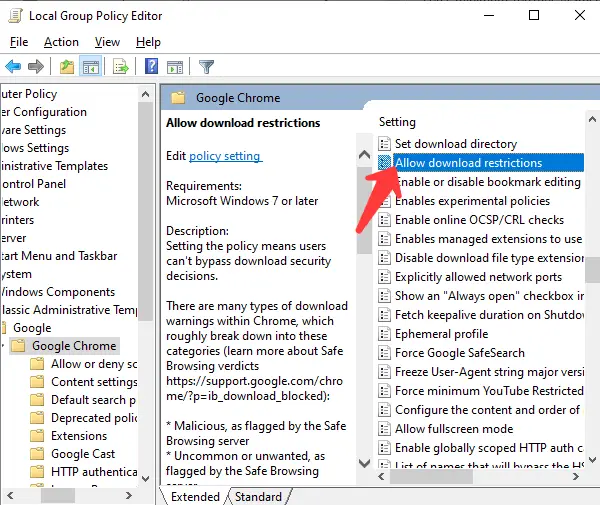Select Fetch keepalive duration on Shutdown setting

click(481, 315)
